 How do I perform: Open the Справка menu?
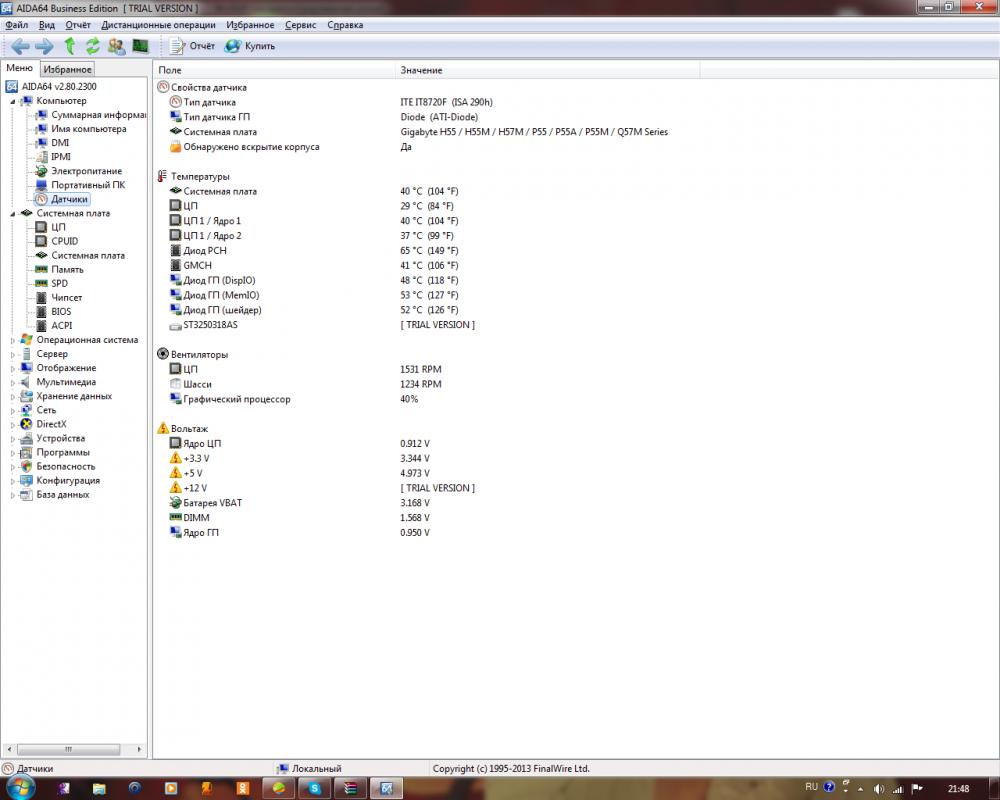pos(345,25)
